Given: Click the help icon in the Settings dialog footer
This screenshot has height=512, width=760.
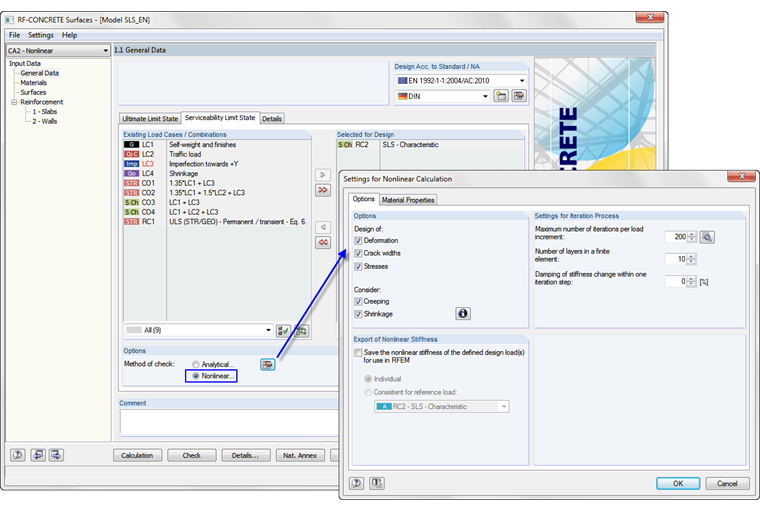Looking at the screenshot, I should (357, 483).
